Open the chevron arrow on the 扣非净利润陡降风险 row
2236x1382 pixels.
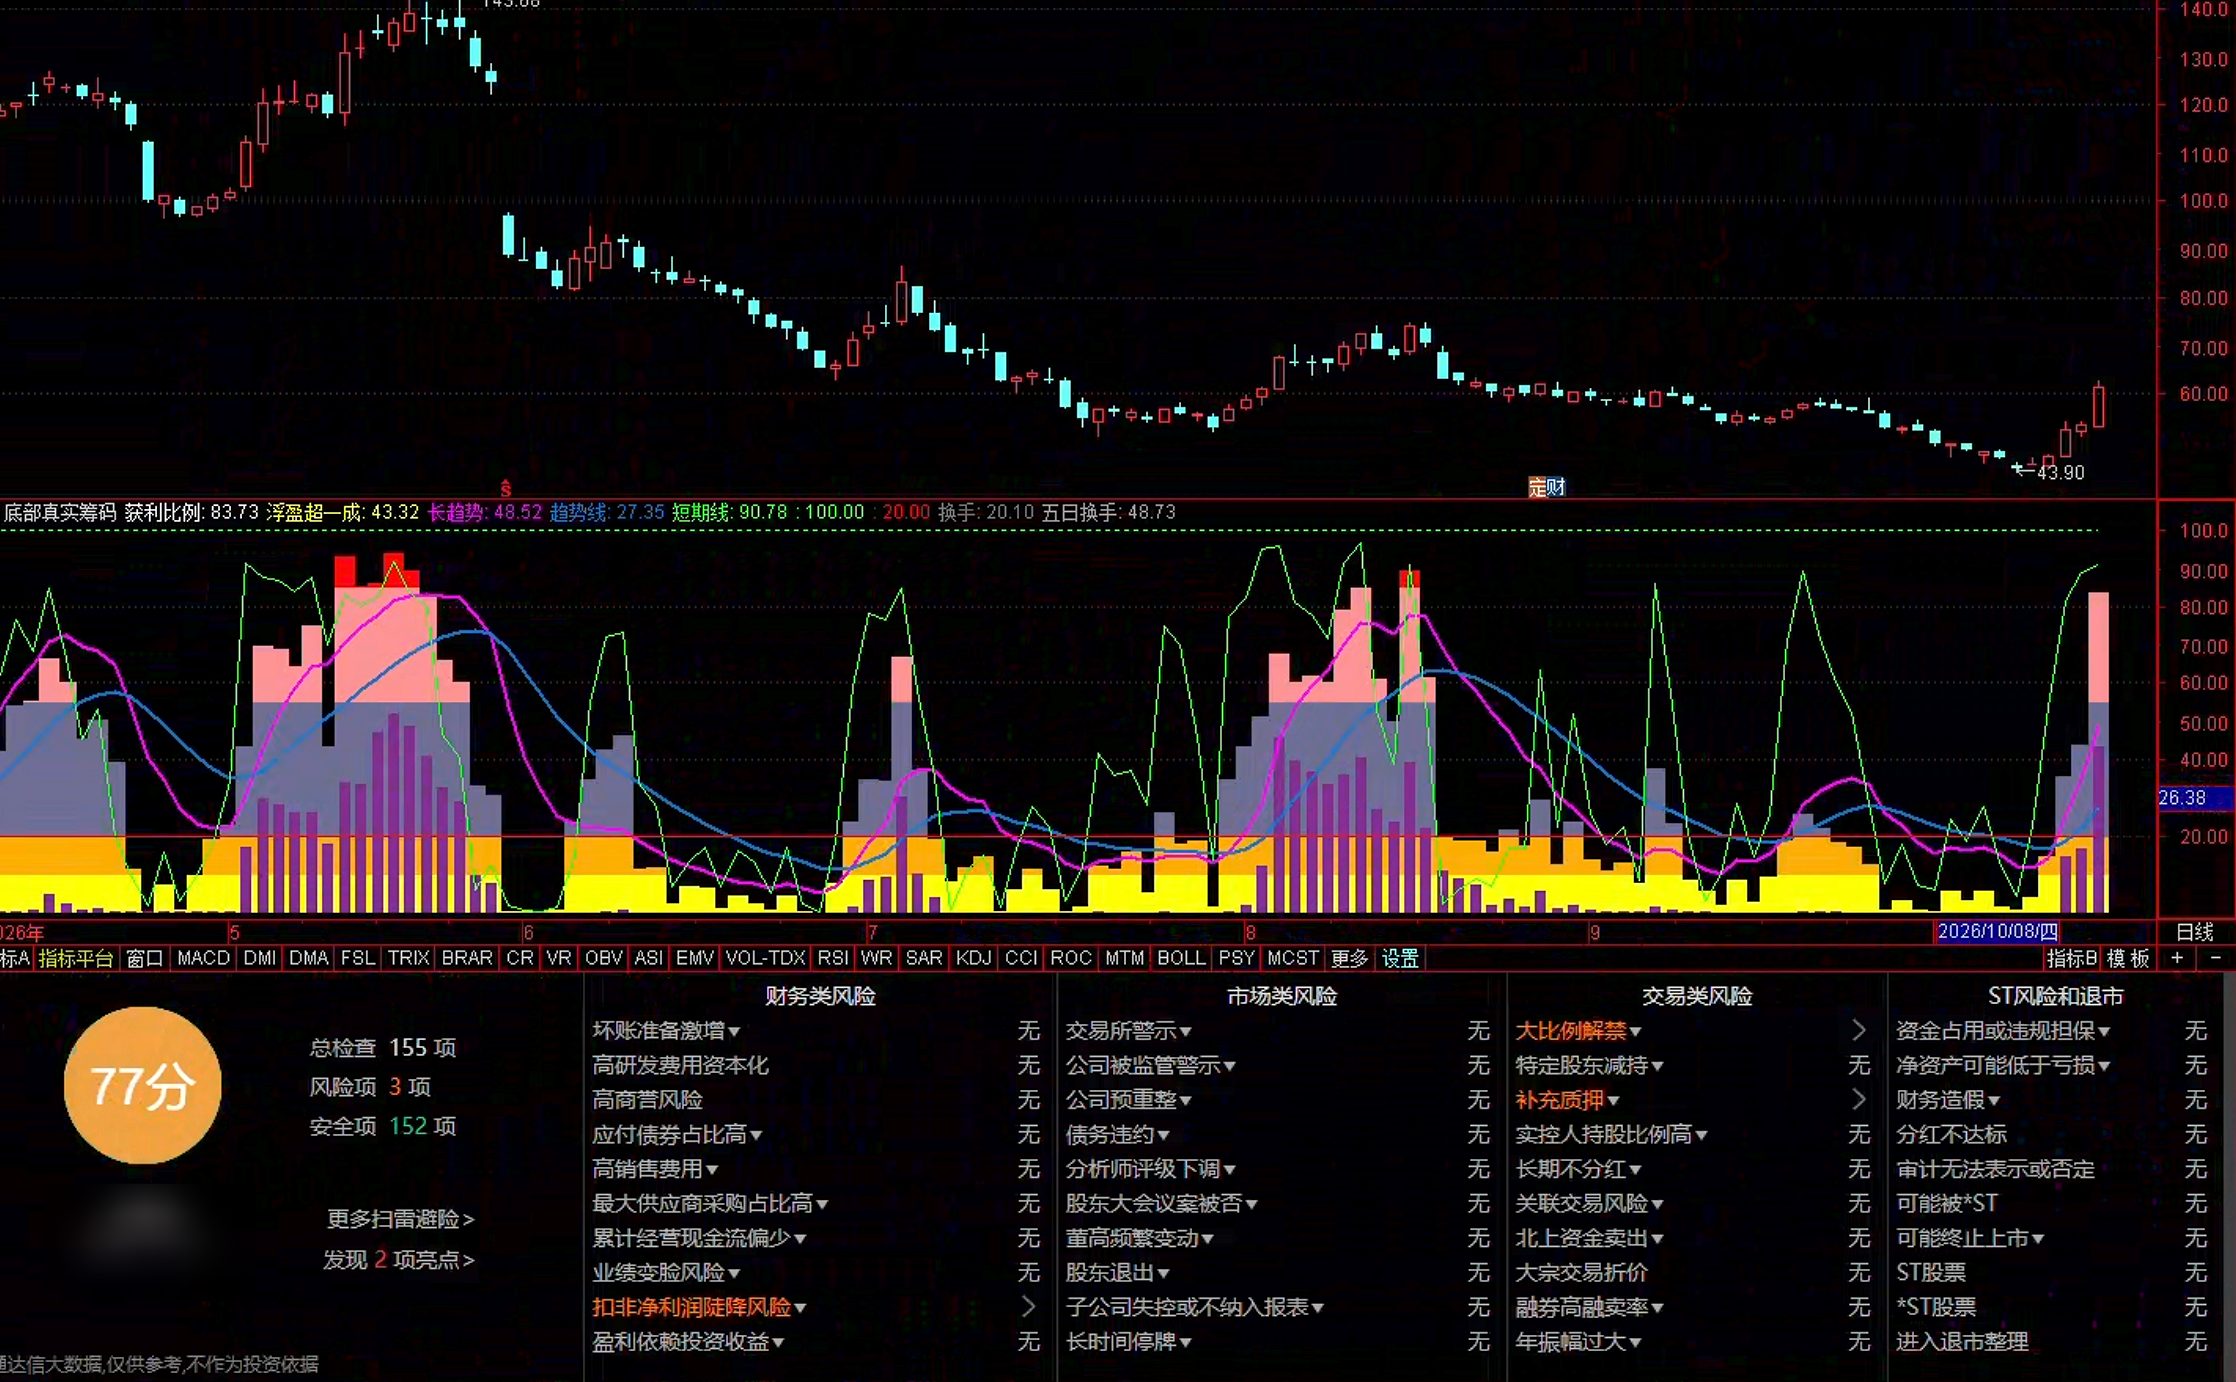pos(1028,1306)
